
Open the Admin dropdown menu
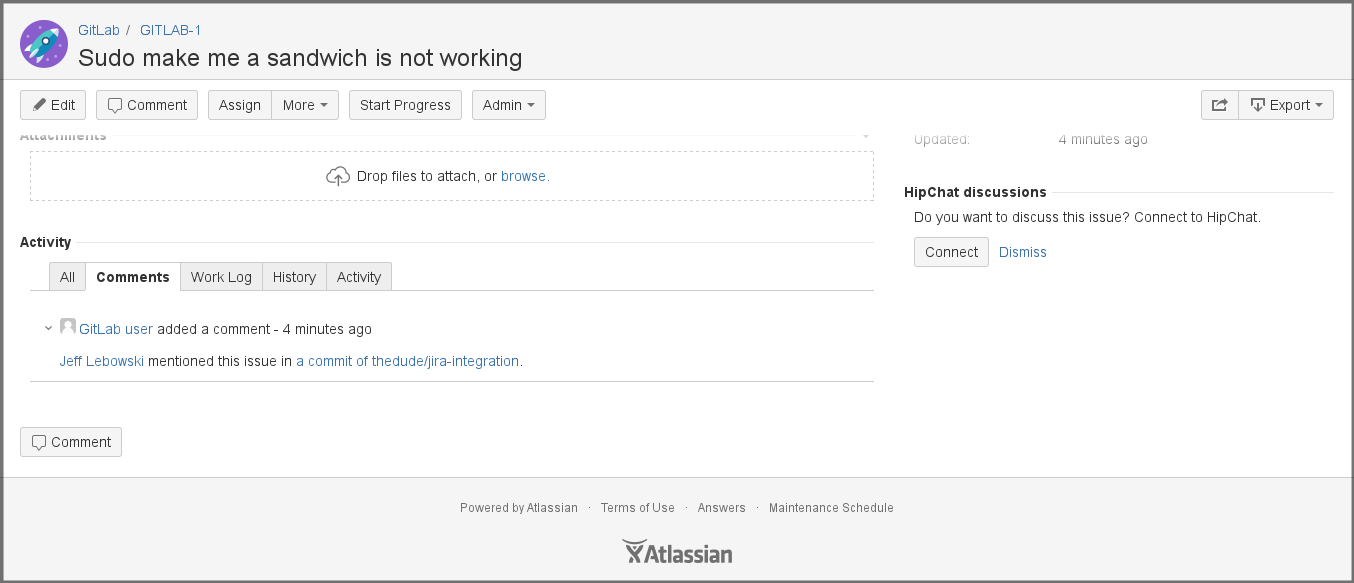coord(508,104)
